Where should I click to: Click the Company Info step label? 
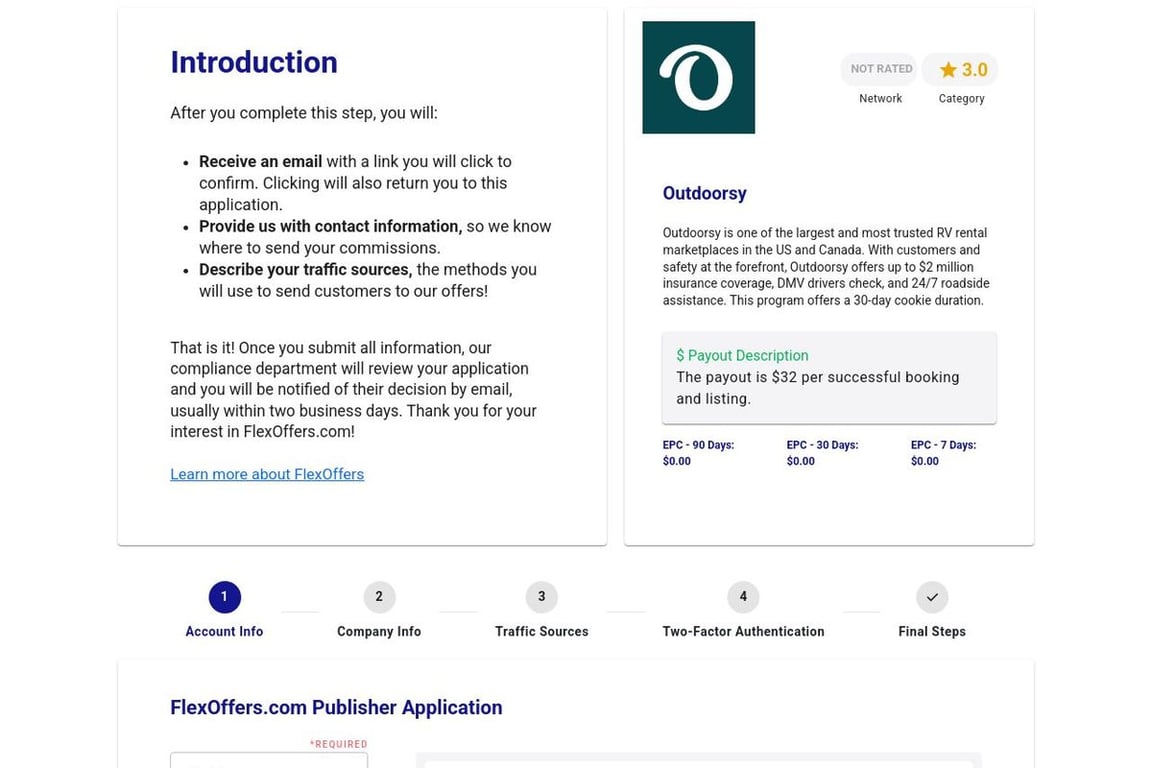(x=379, y=631)
